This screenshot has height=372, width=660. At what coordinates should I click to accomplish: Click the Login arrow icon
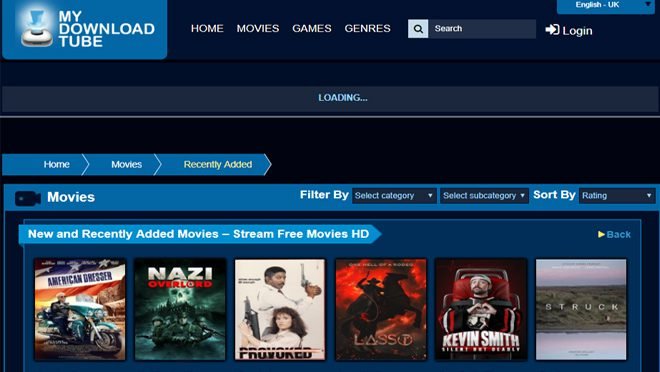(x=552, y=30)
